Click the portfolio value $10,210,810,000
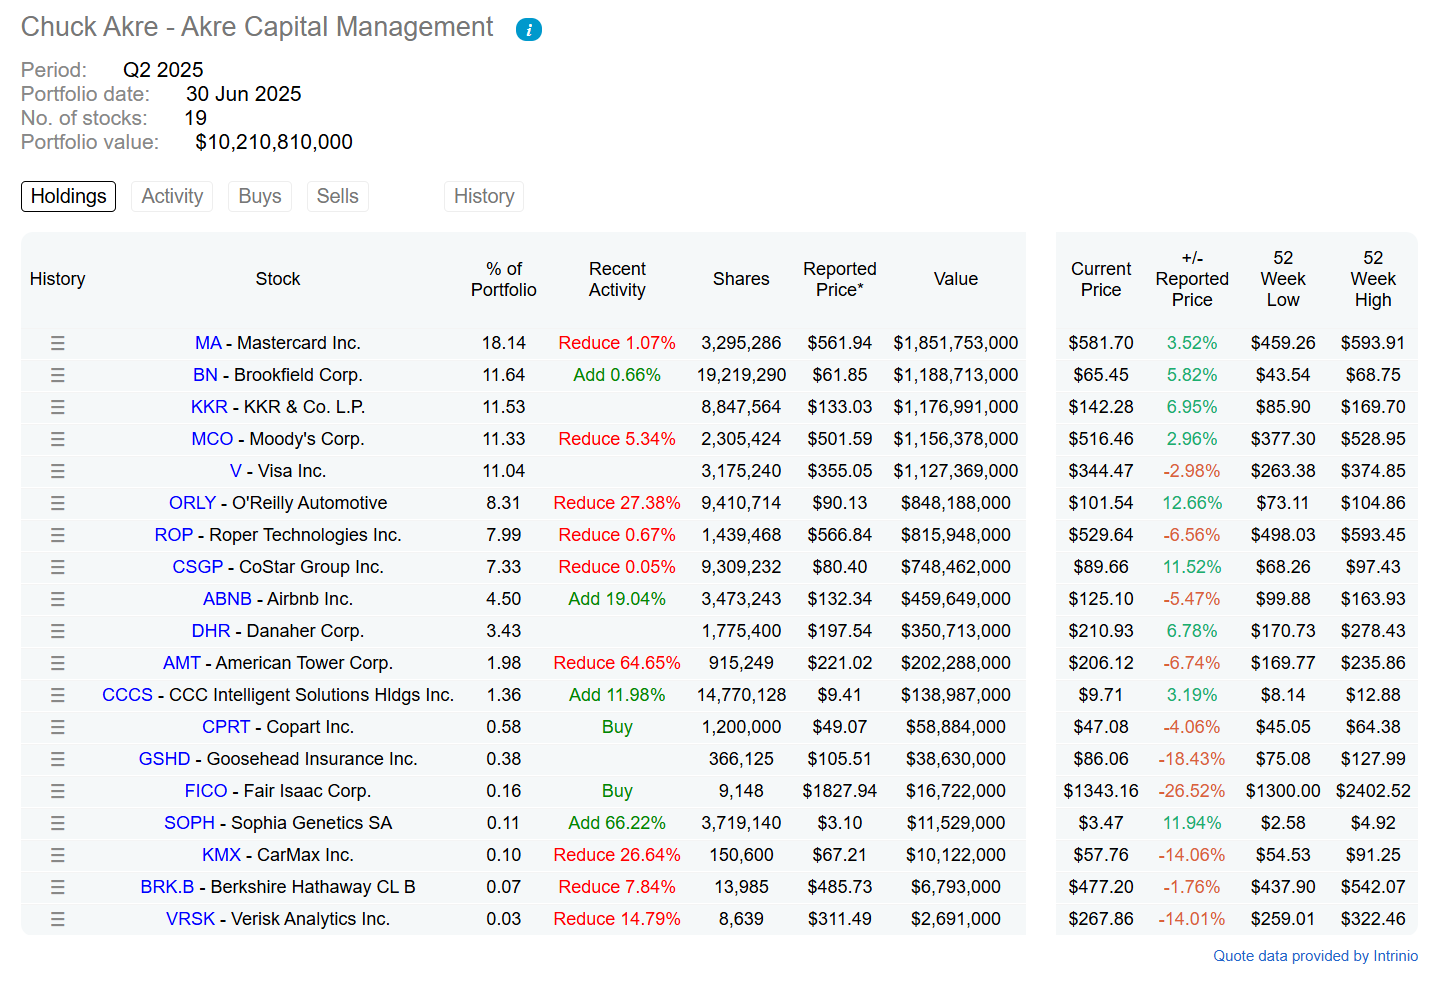 pos(274,142)
